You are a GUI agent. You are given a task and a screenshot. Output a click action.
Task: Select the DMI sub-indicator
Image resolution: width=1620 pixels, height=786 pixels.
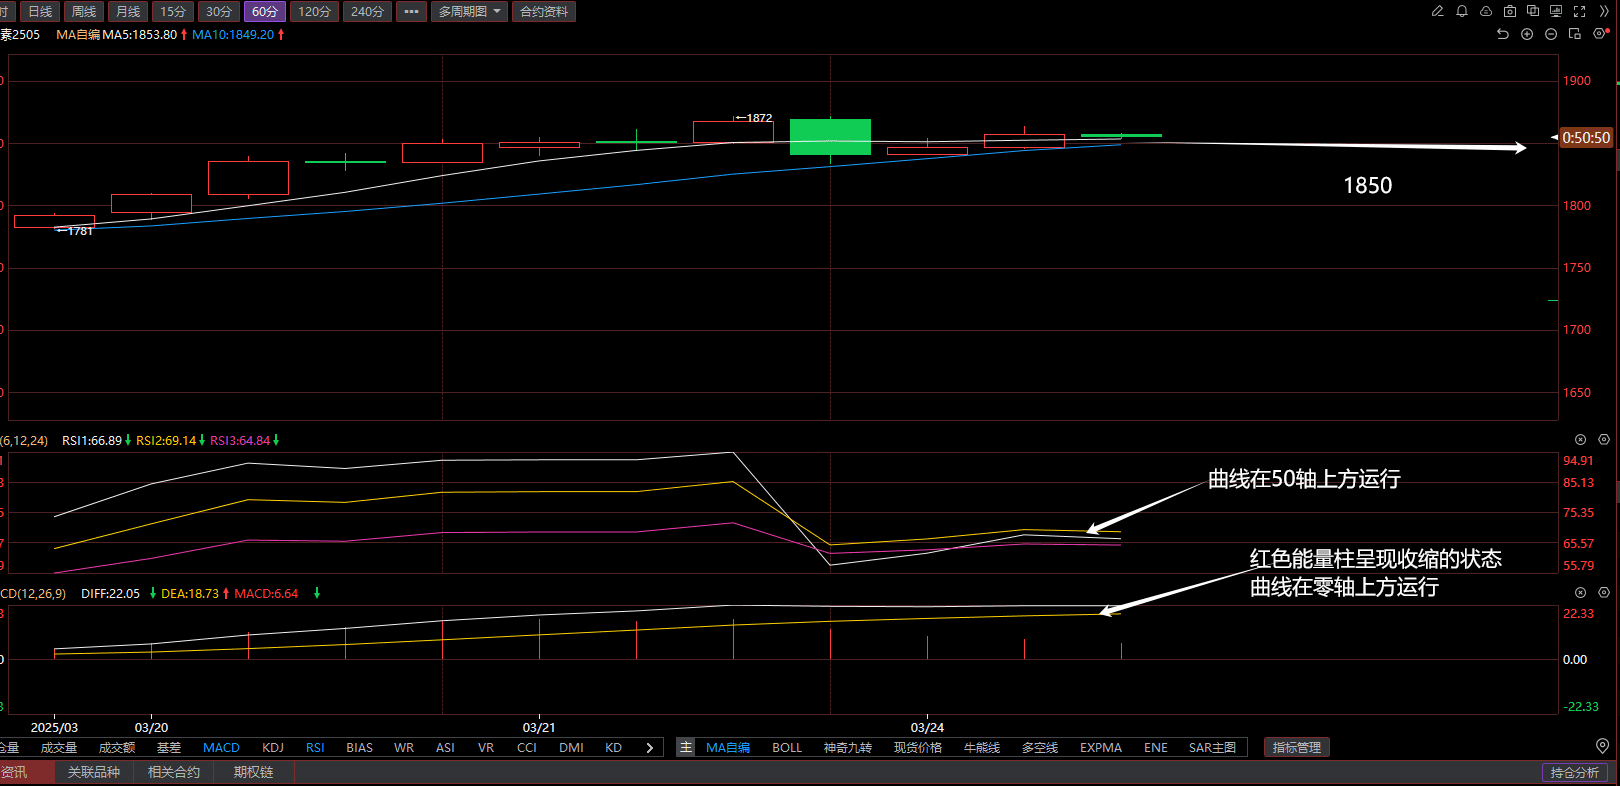coord(571,747)
